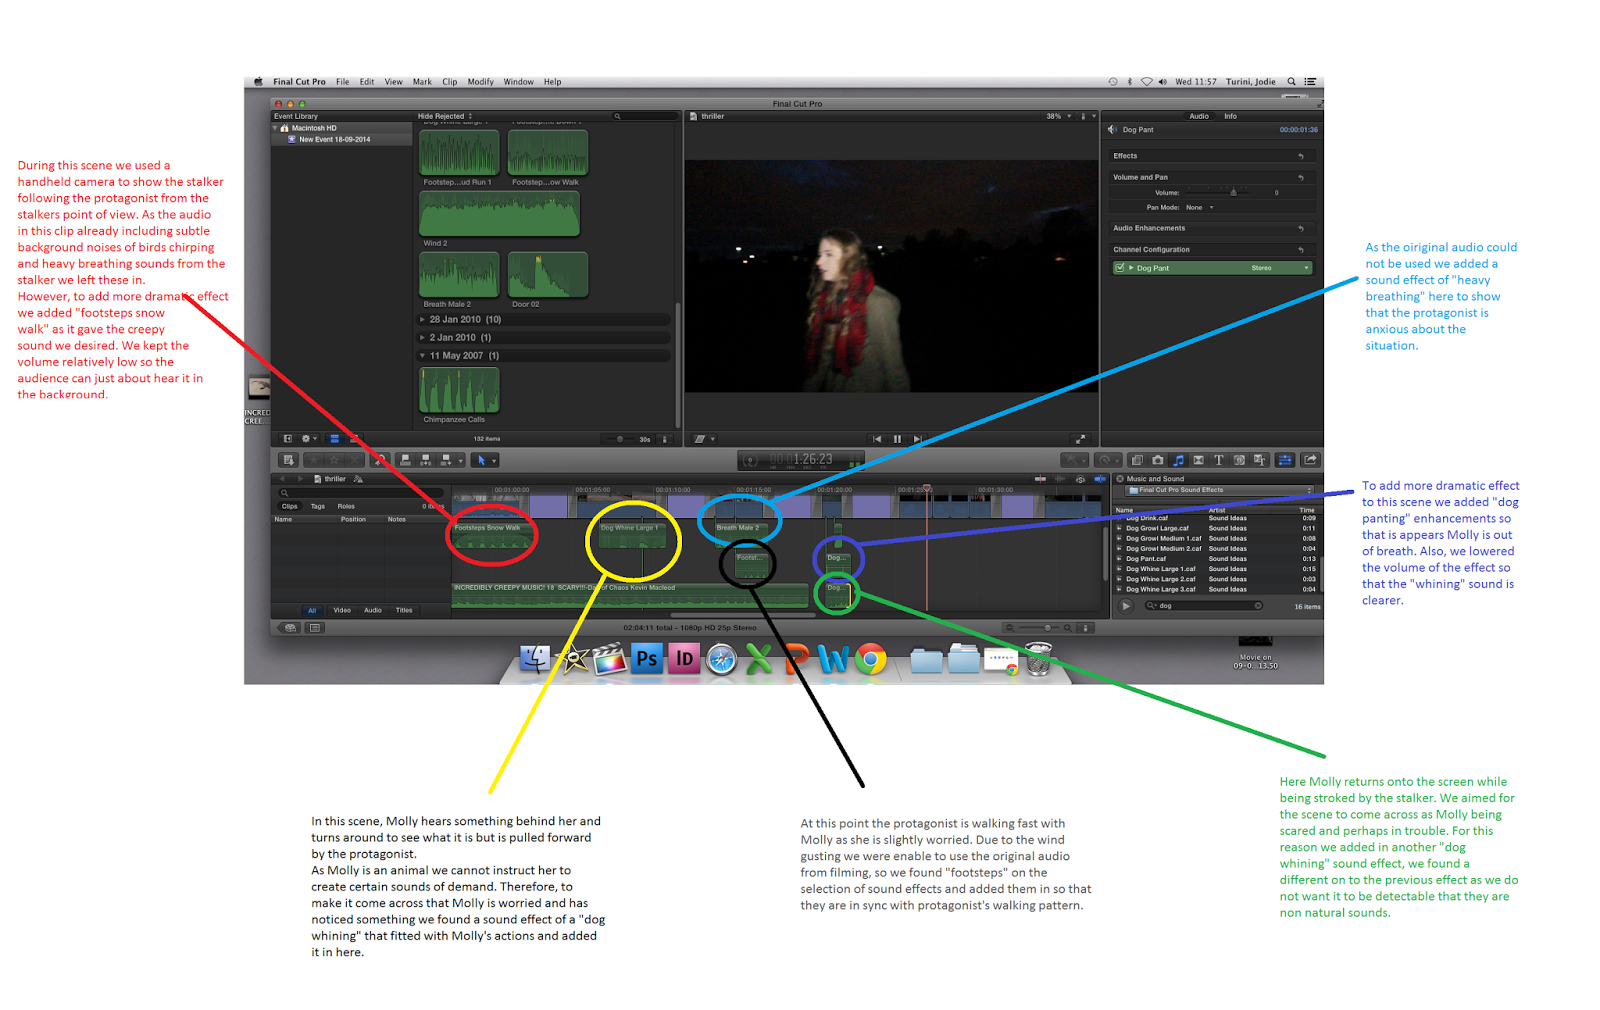This screenshot has width=1600, height=1010.
Task: Click the Import Media icon in toolbar
Action: 288,460
